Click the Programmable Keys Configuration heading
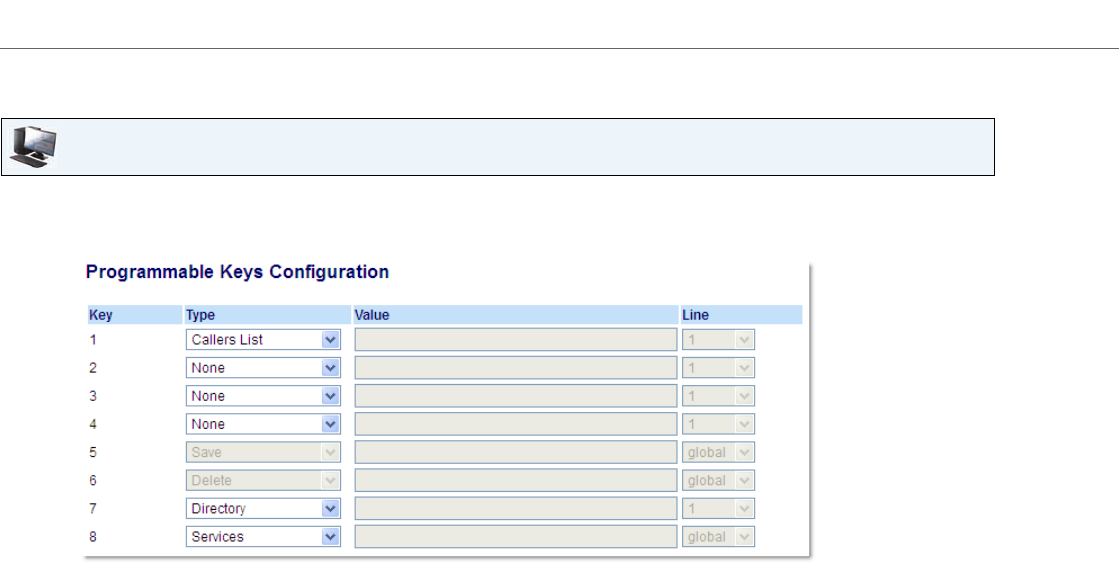 (x=237, y=272)
